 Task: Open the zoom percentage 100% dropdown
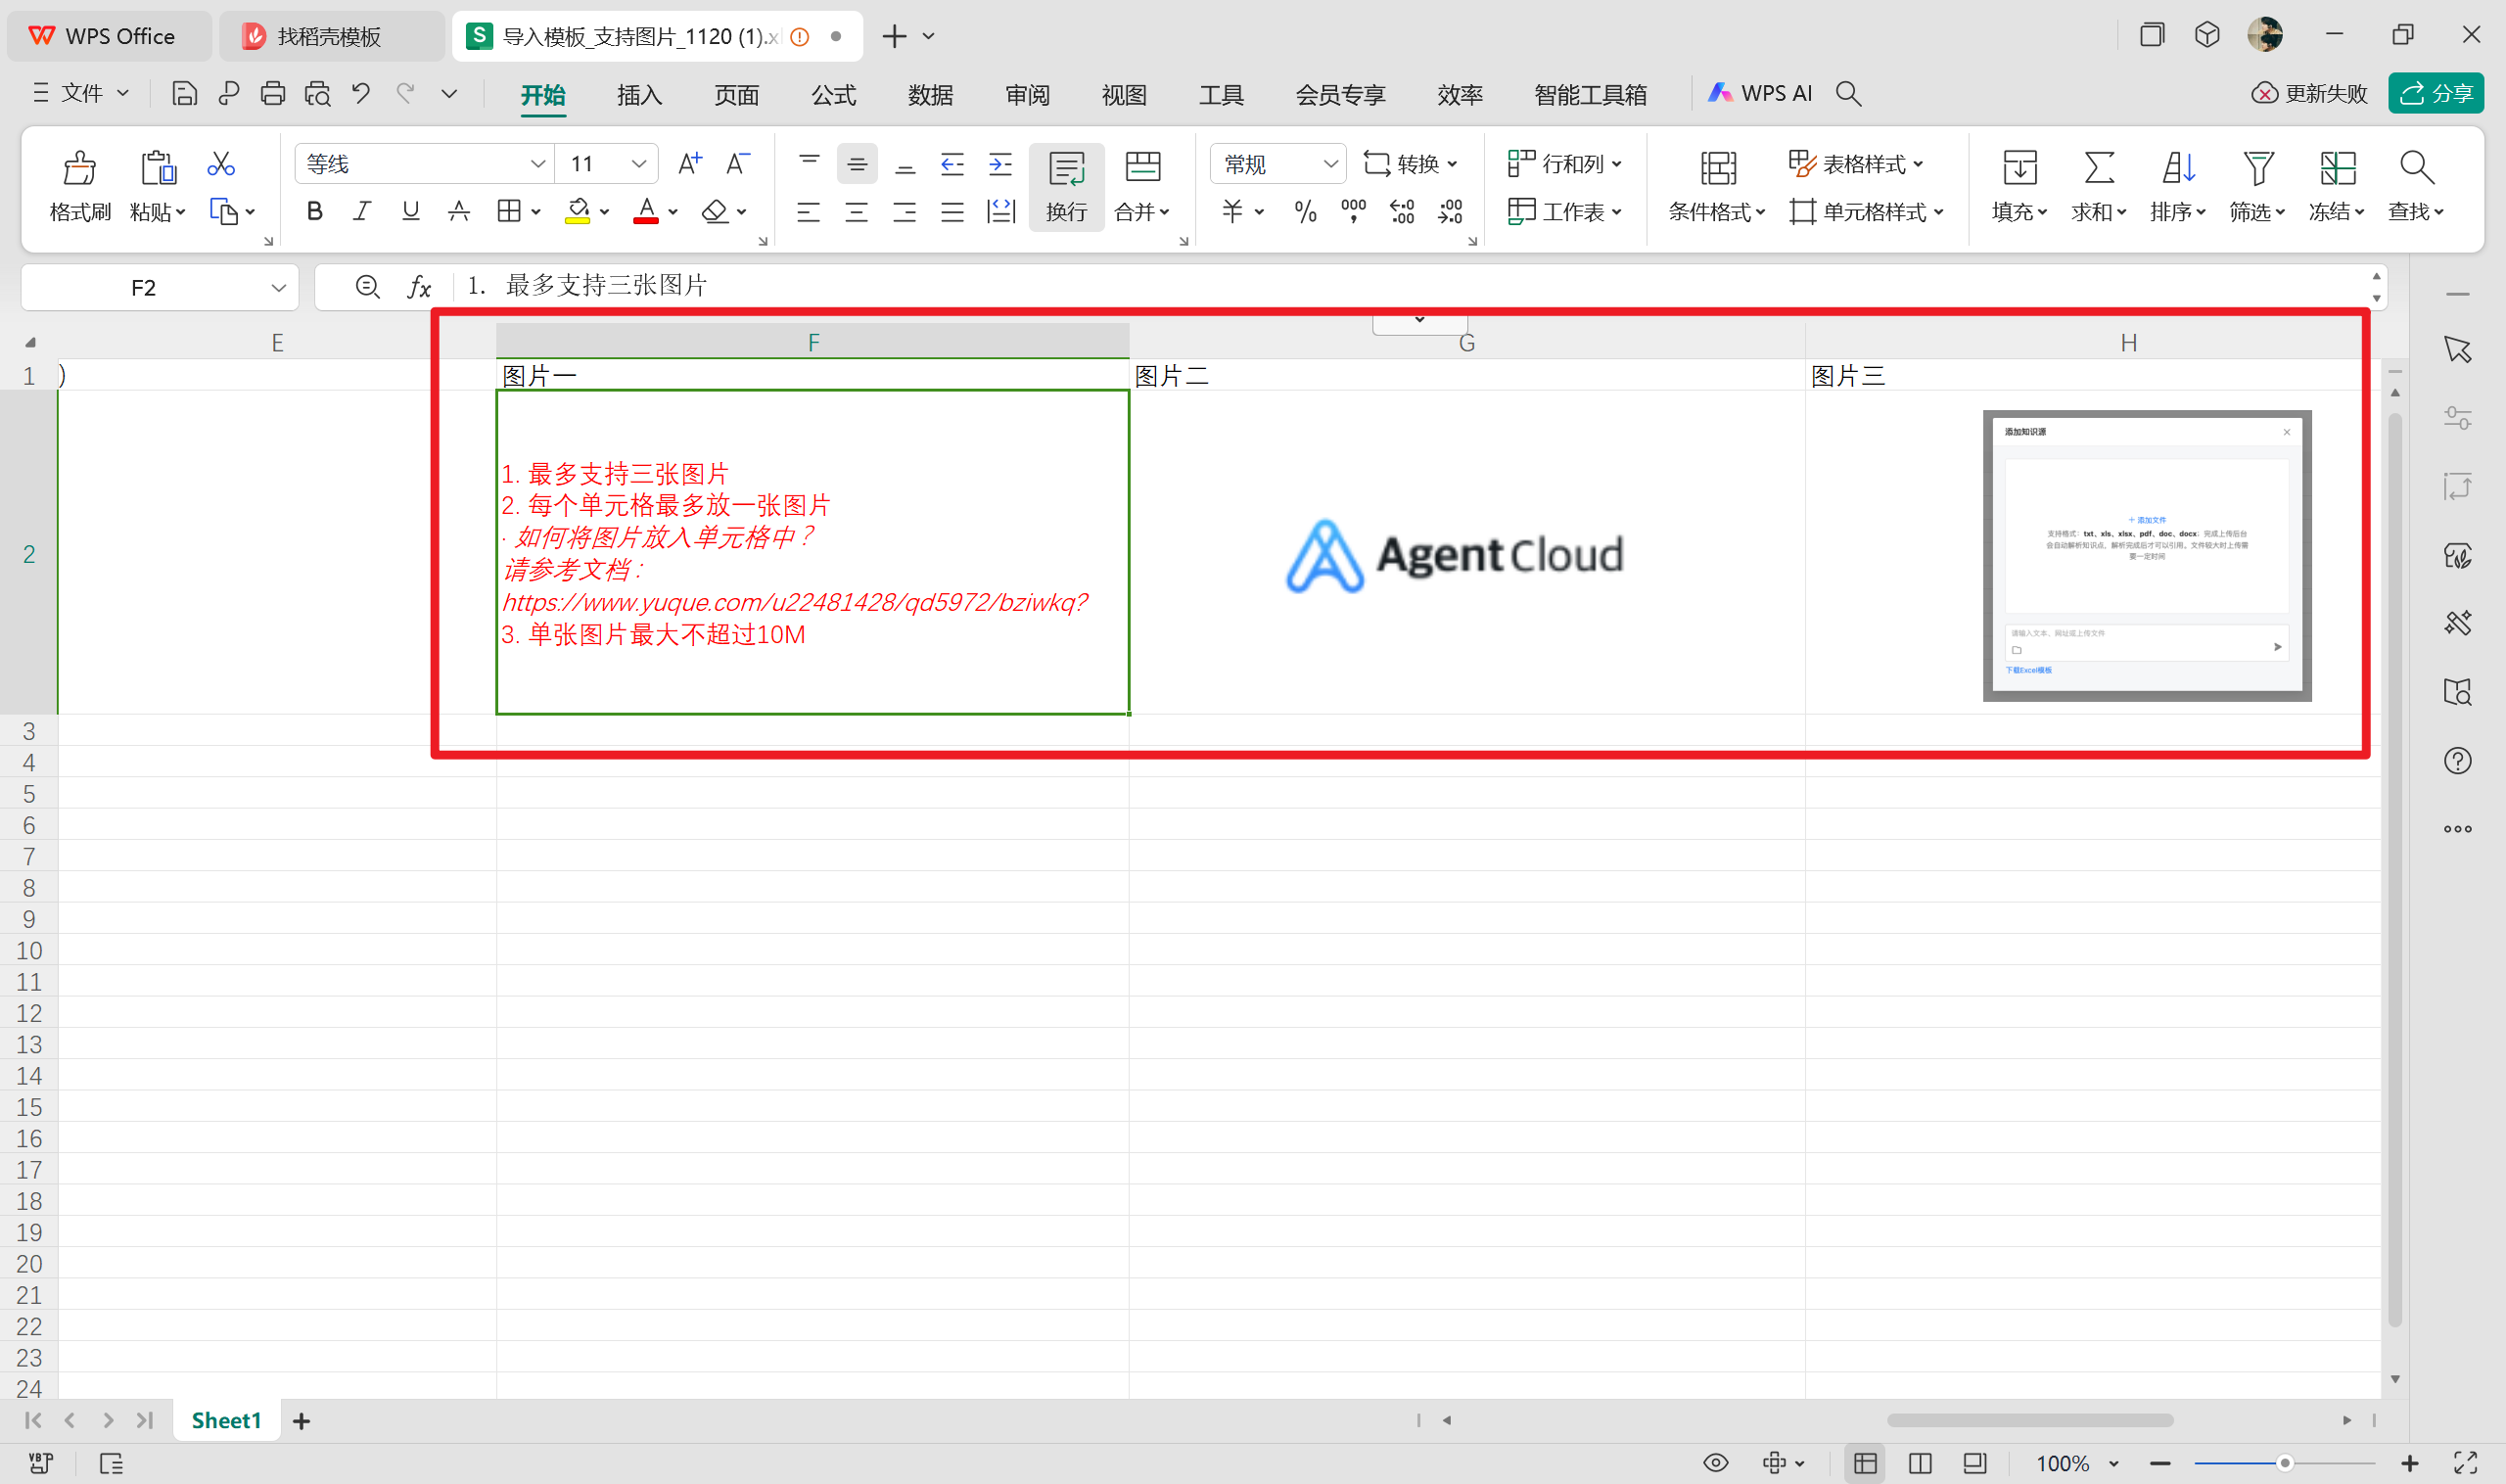(2113, 1463)
